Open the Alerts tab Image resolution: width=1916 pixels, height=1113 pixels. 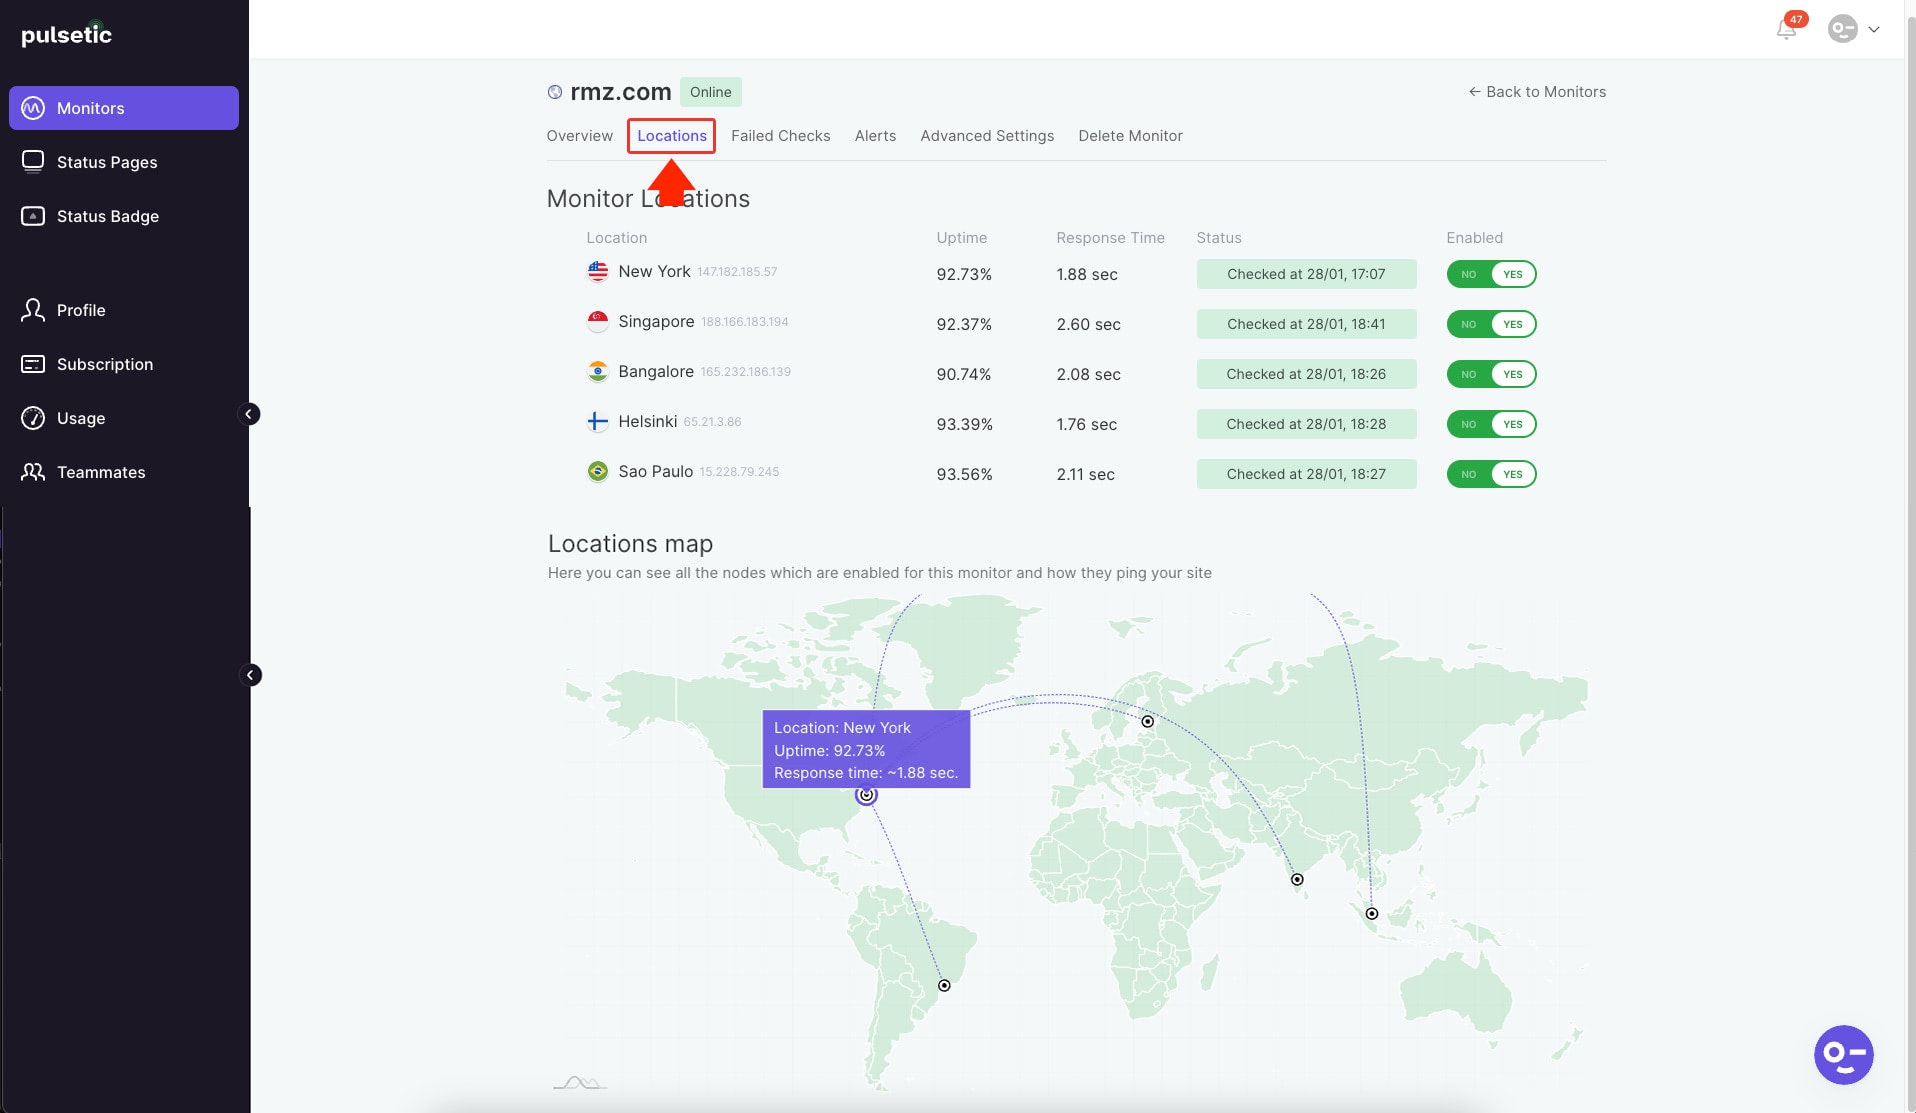[x=875, y=136]
